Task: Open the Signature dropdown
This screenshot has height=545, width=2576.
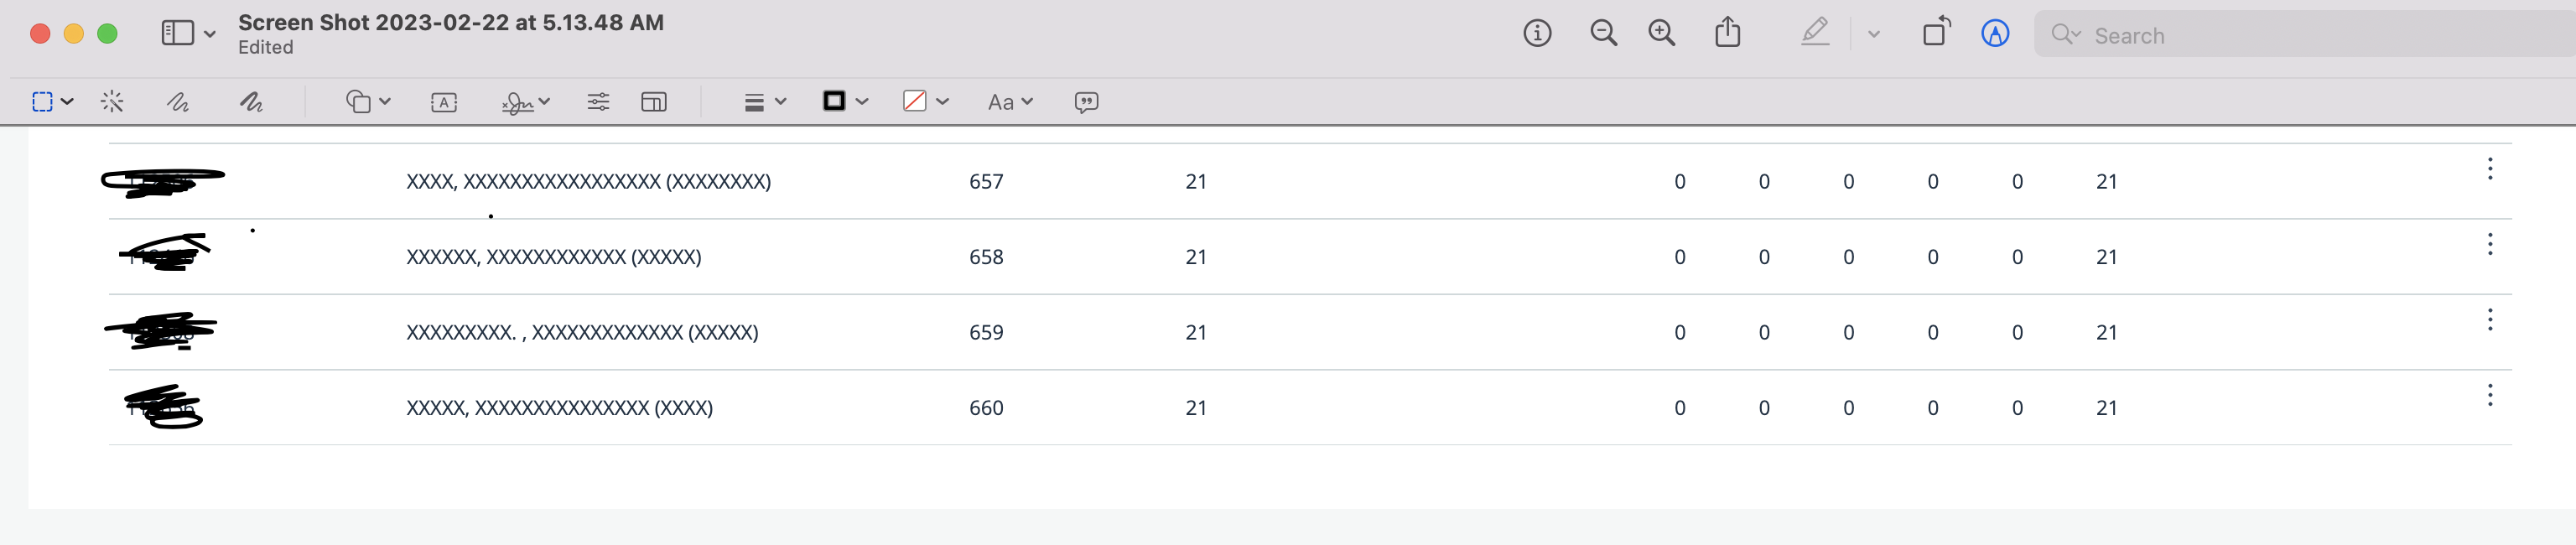Action: (543, 101)
